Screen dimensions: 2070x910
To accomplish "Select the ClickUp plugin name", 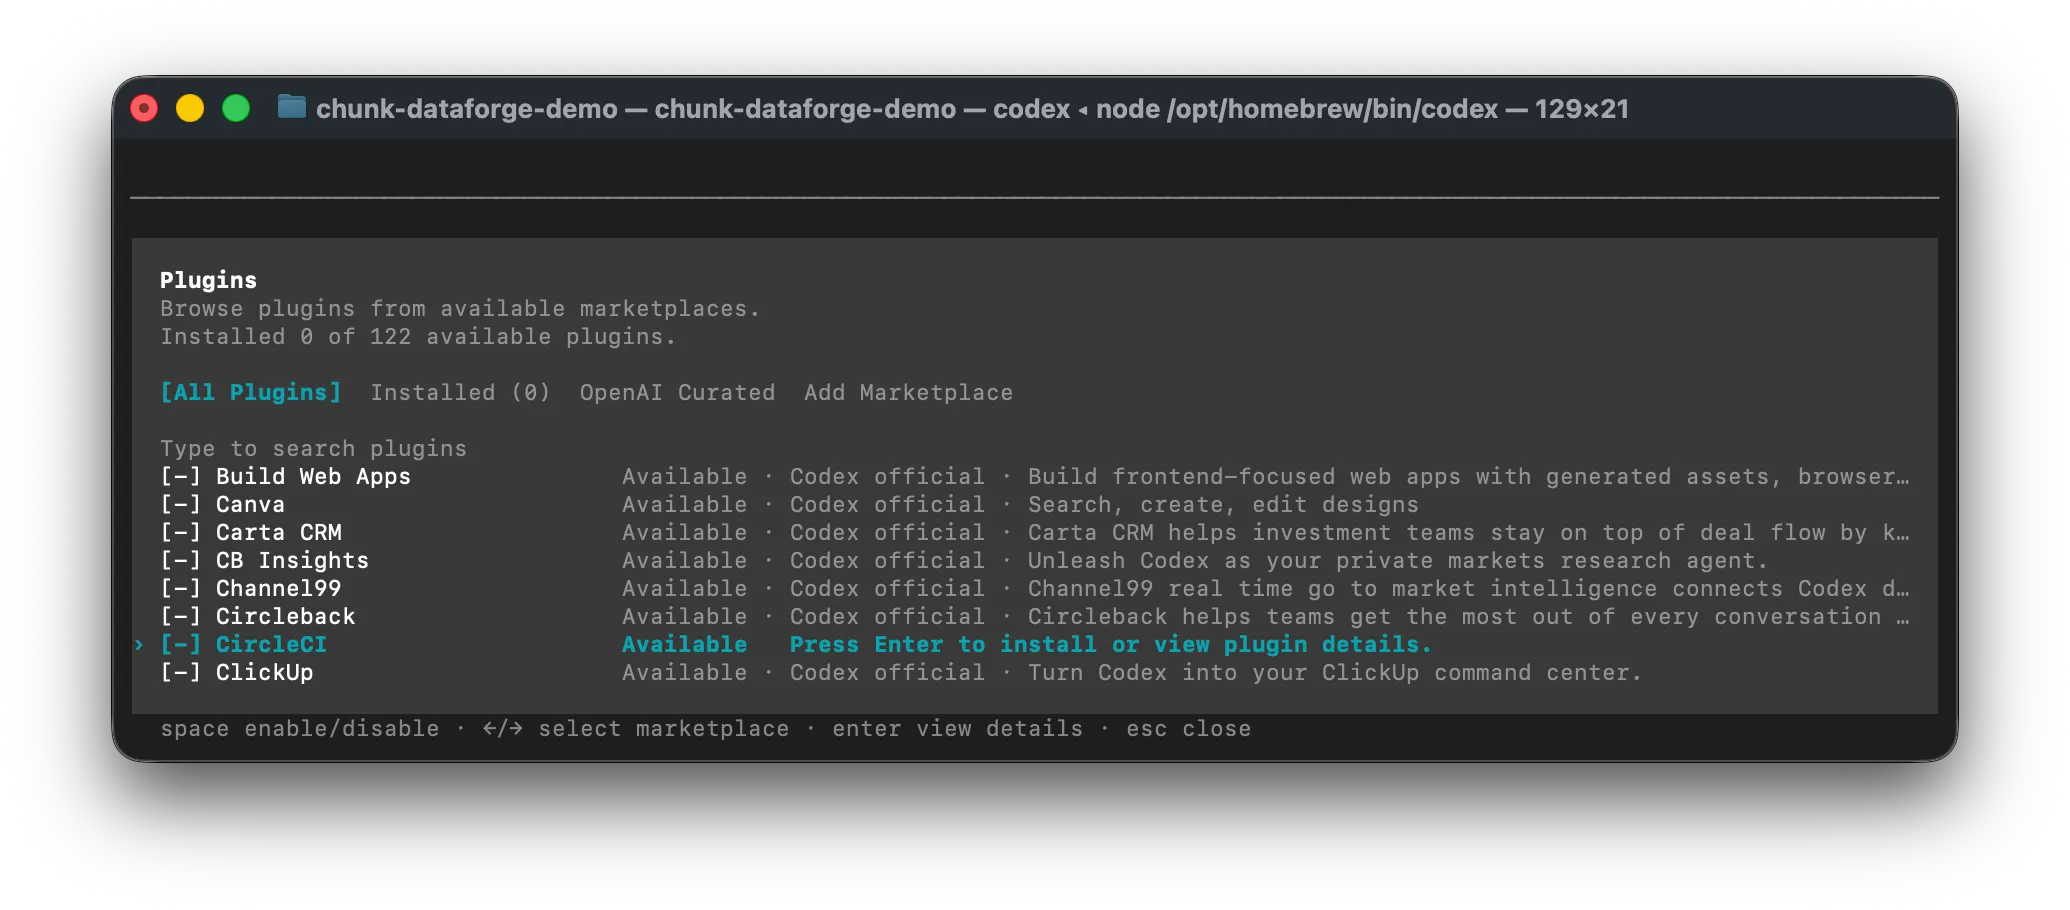I will tap(264, 673).
